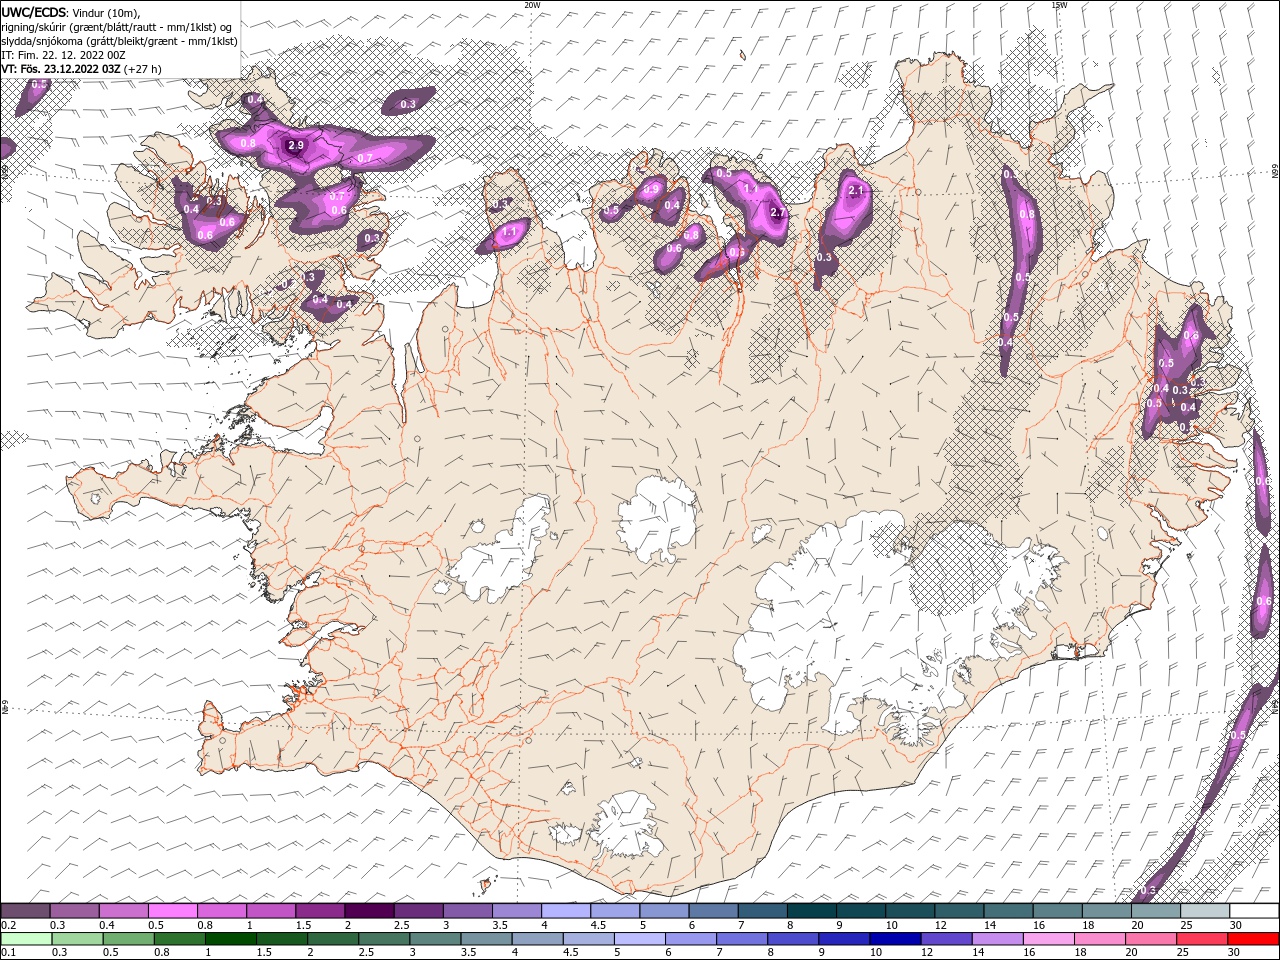Select the dark green swatch labeled 1

[x=232, y=939]
